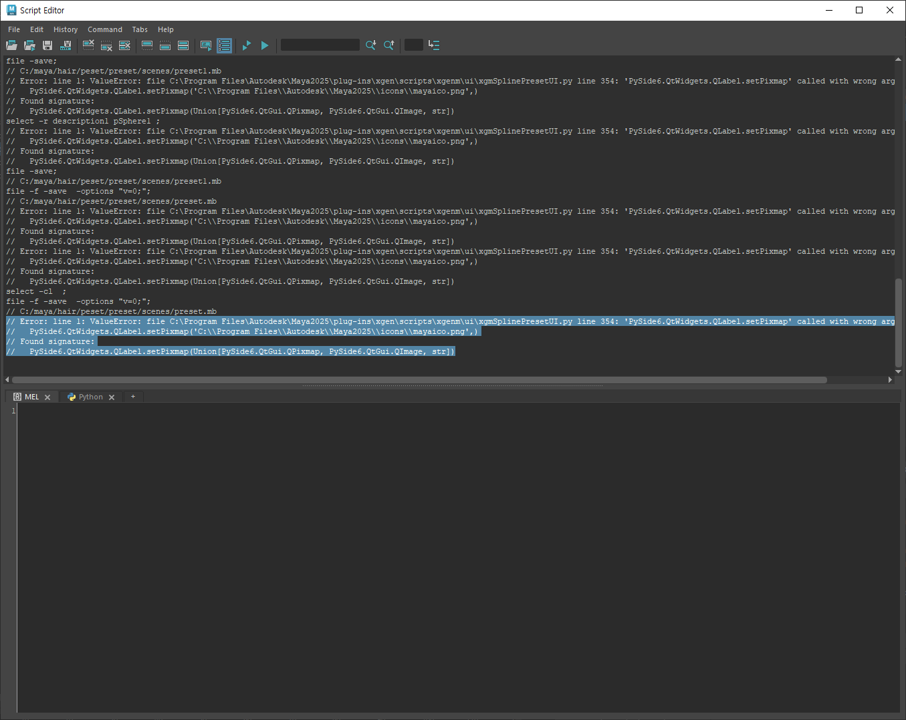Image resolution: width=906 pixels, height=720 pixels.
Task: Clear the input pane
Action: click(106, 45)
